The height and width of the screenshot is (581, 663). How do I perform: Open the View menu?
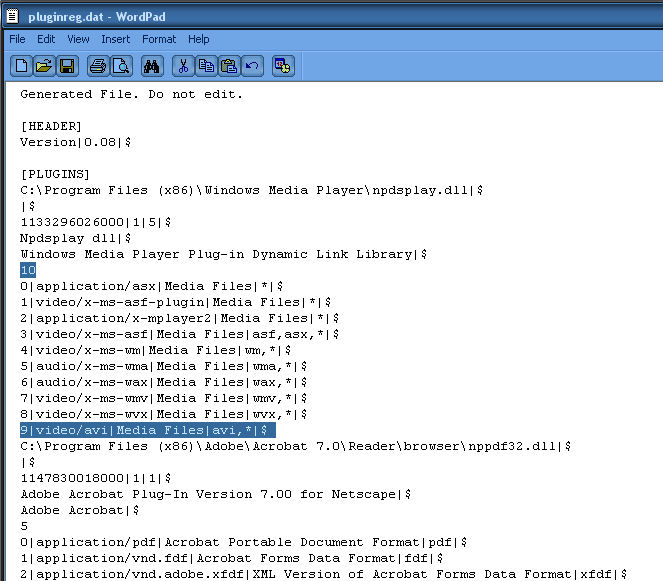[x=78, y=39]
